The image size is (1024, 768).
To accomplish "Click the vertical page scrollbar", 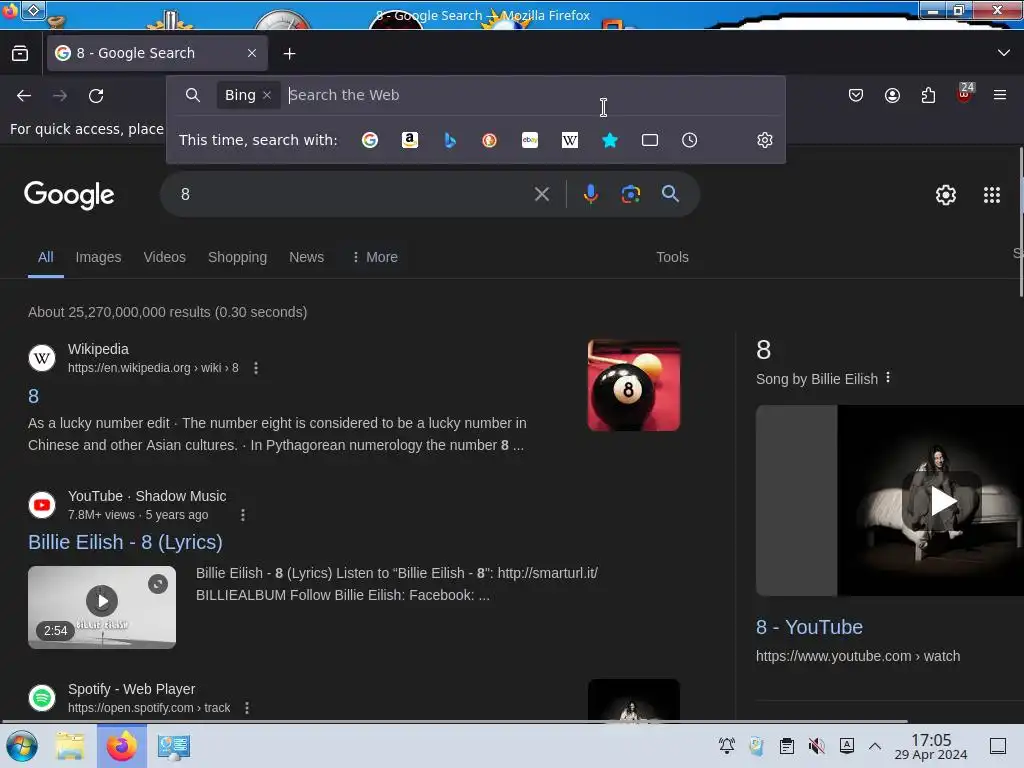I will [x=1021, y=222].
